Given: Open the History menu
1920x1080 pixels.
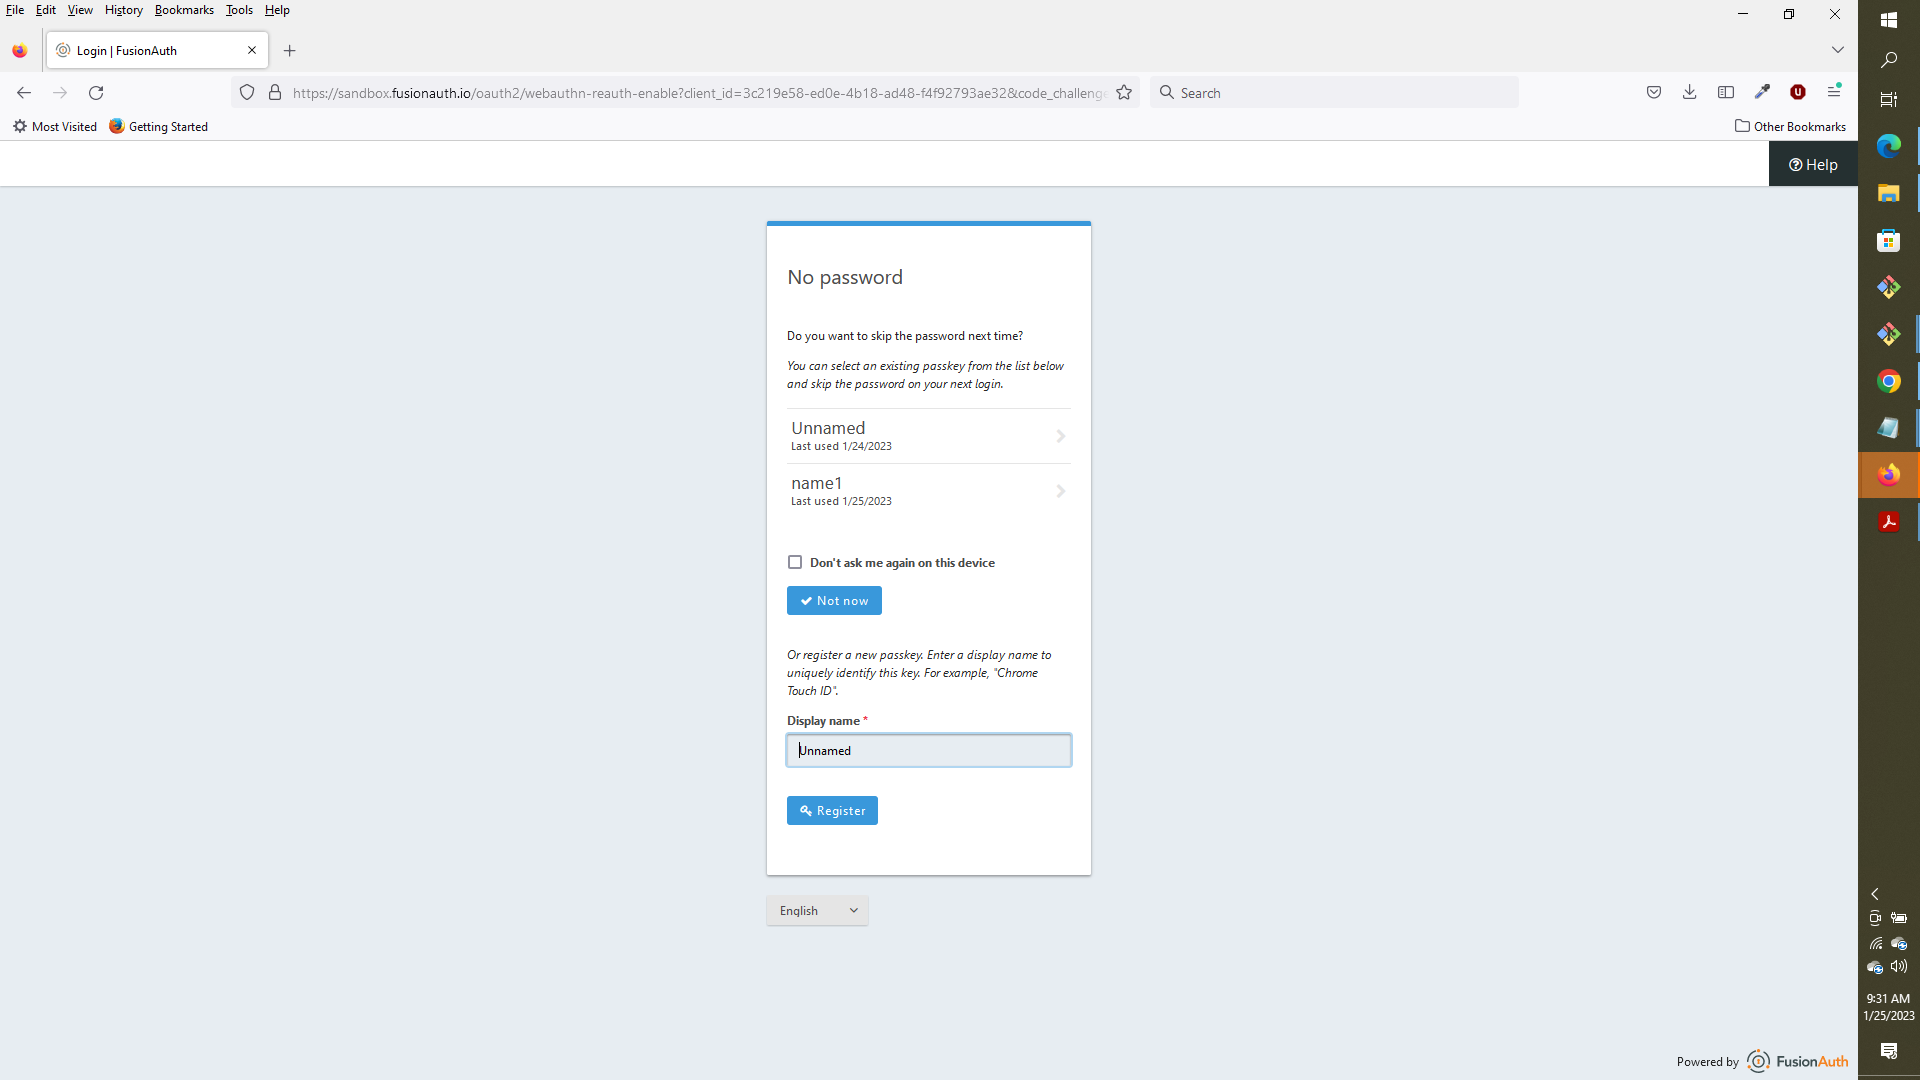Looking at the screenshot, I should point(123,10).
